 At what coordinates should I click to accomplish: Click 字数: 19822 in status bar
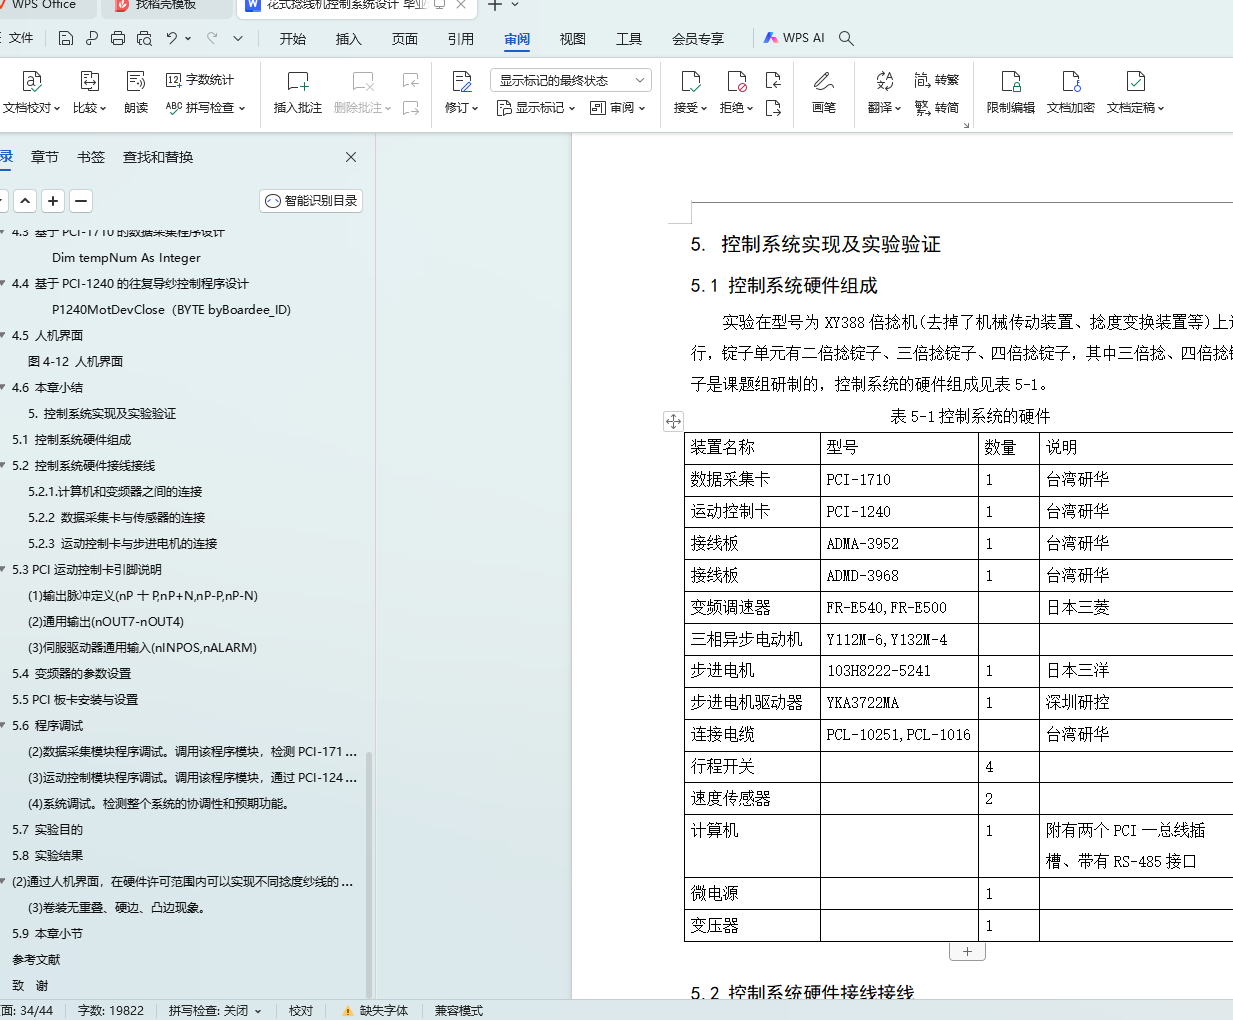[x=111, y=1011]
